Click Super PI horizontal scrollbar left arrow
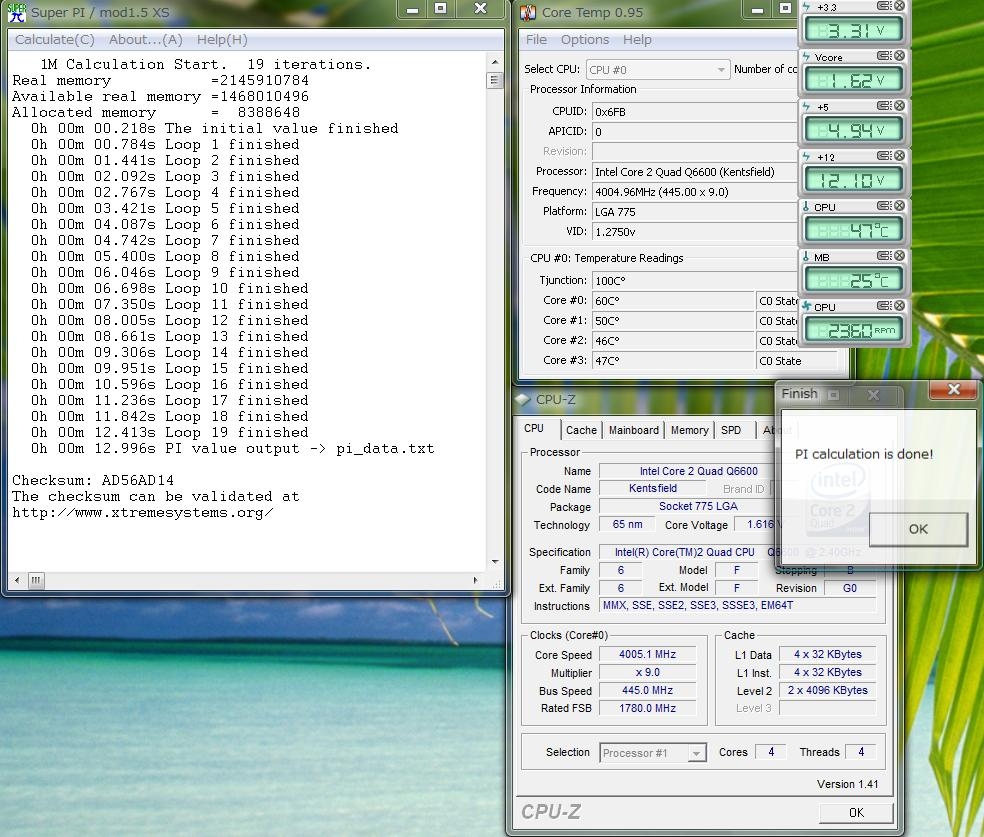The height and width of the screenshot is (837, 984). click(17, 580)
